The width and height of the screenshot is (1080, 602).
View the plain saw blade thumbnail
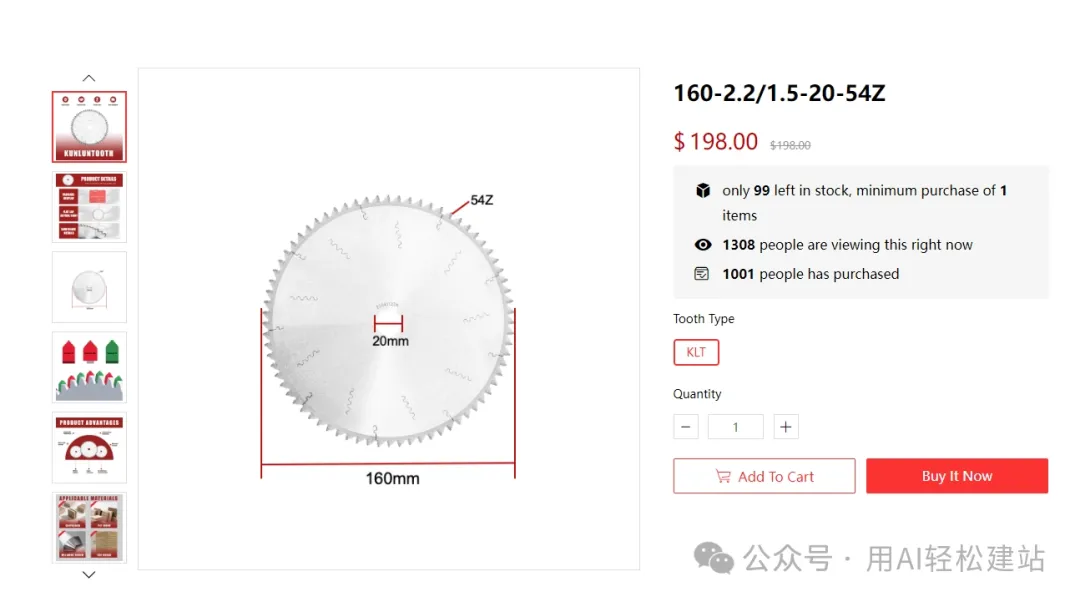point(89,287)
